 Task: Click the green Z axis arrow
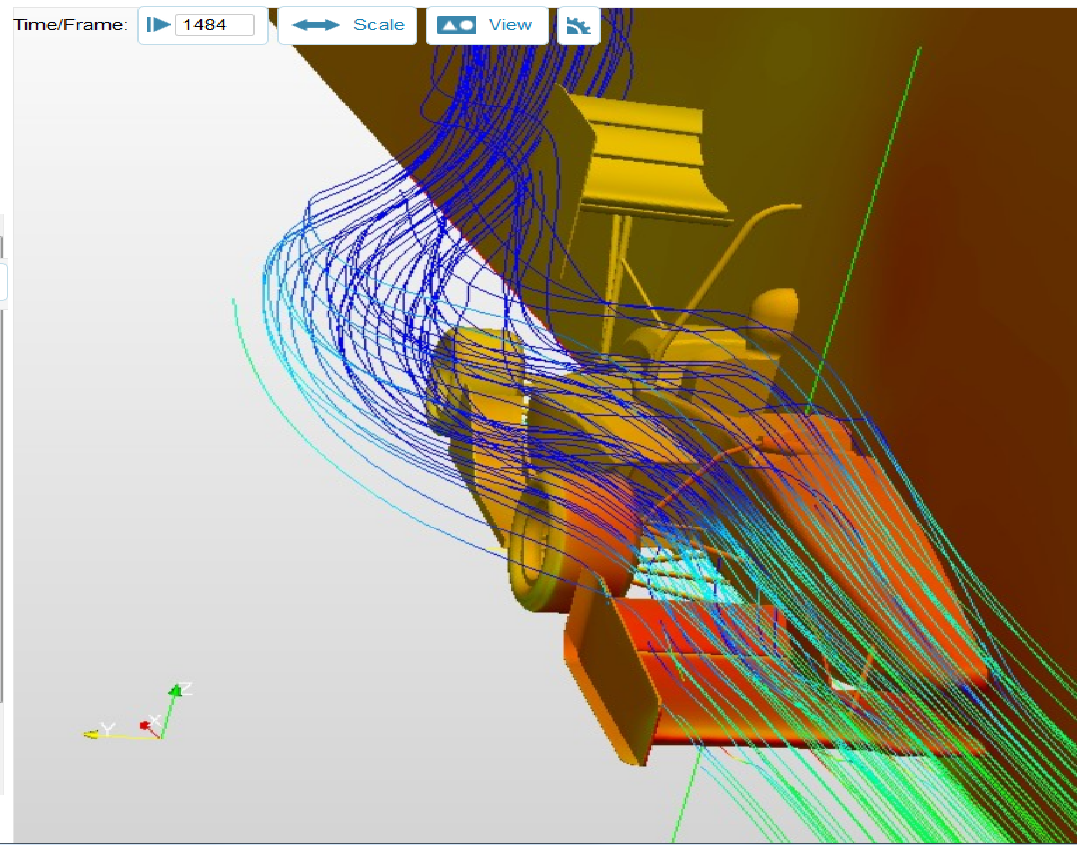(x=177, y=690)
